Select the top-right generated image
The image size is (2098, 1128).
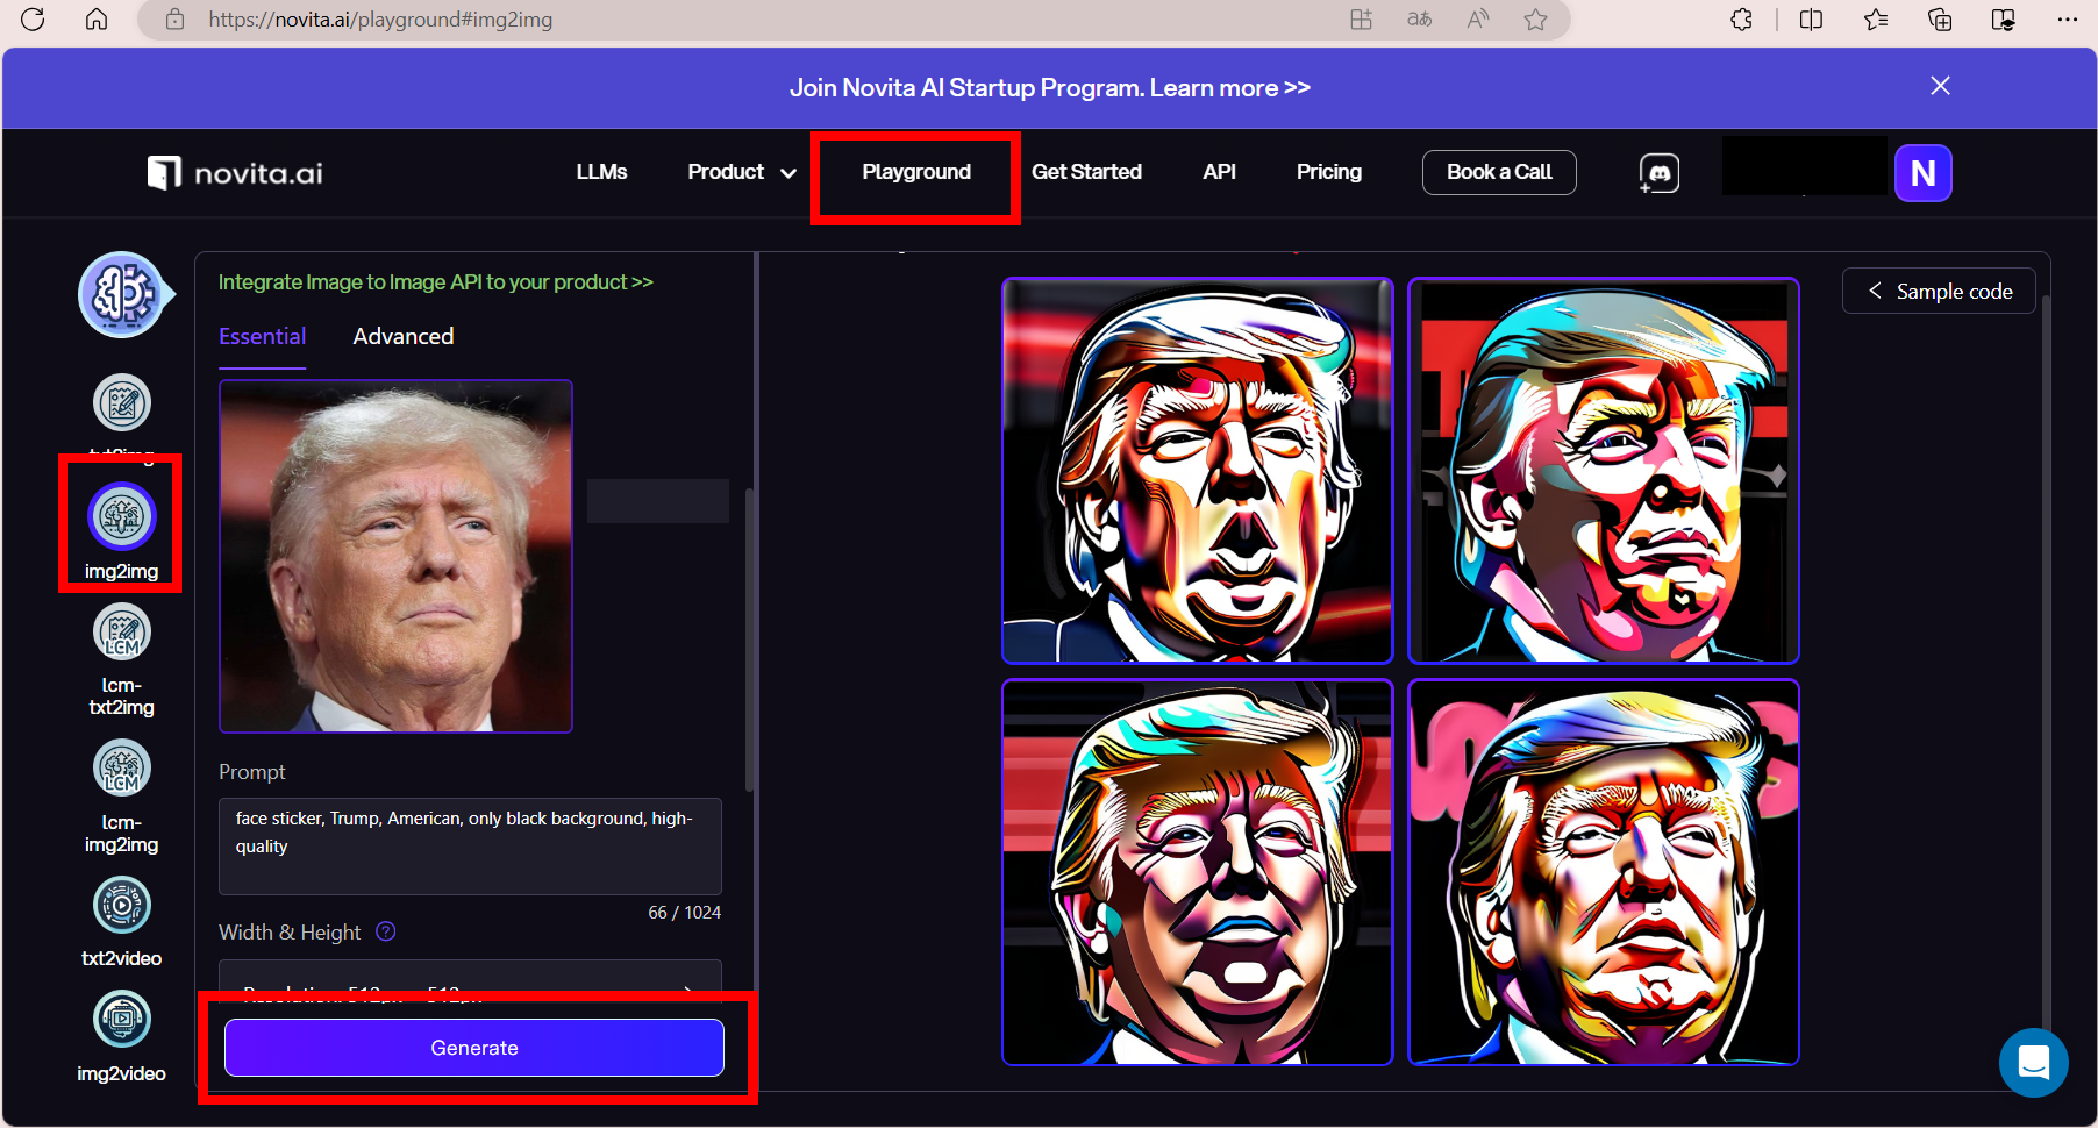point(1603,471)
